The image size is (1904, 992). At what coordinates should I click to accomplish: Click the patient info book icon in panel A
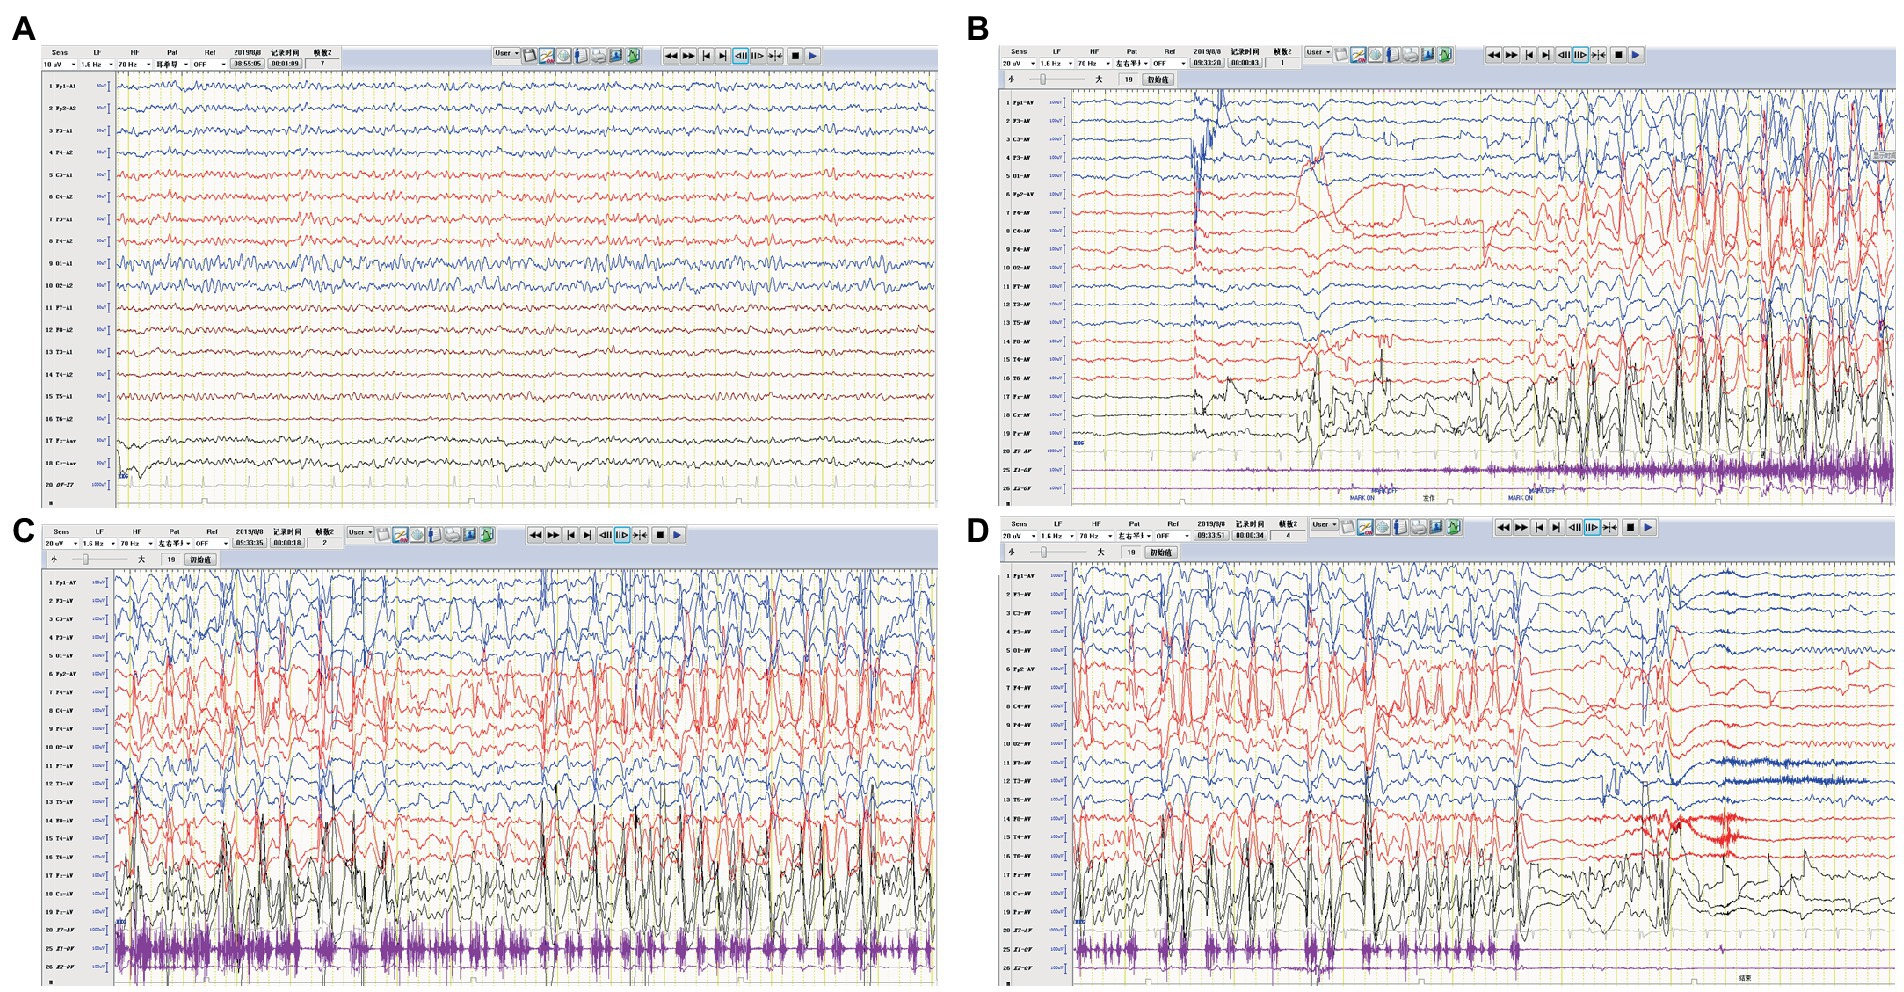click(581, 56)
